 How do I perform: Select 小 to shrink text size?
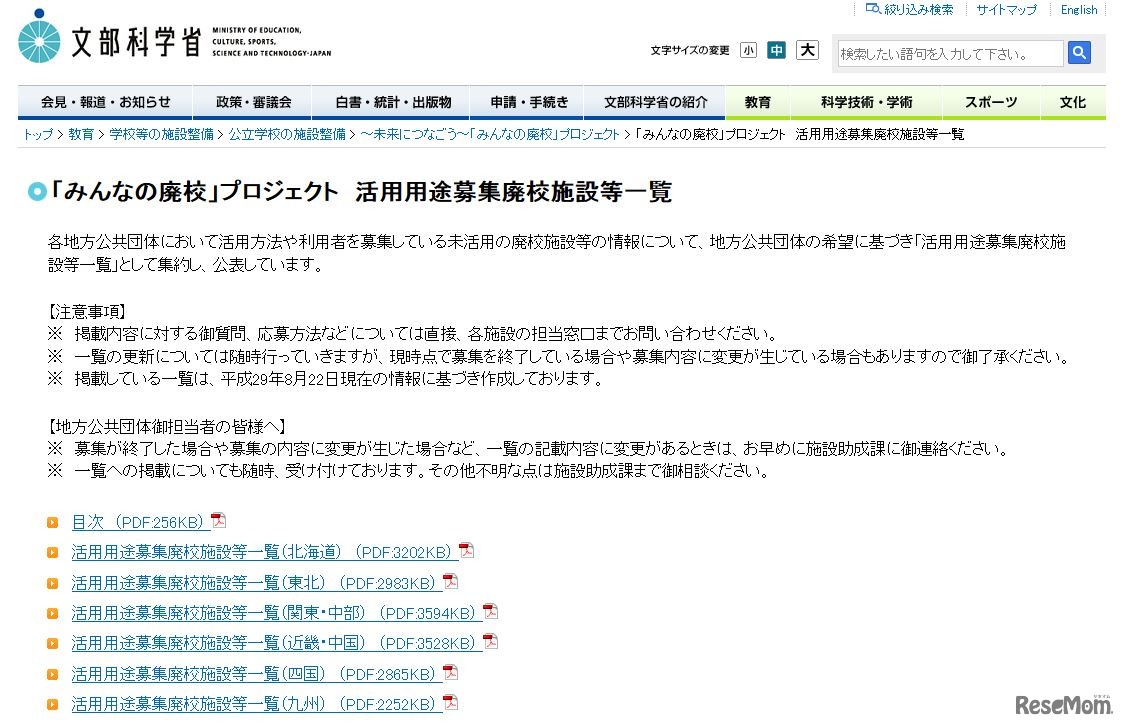pos(748,49)
